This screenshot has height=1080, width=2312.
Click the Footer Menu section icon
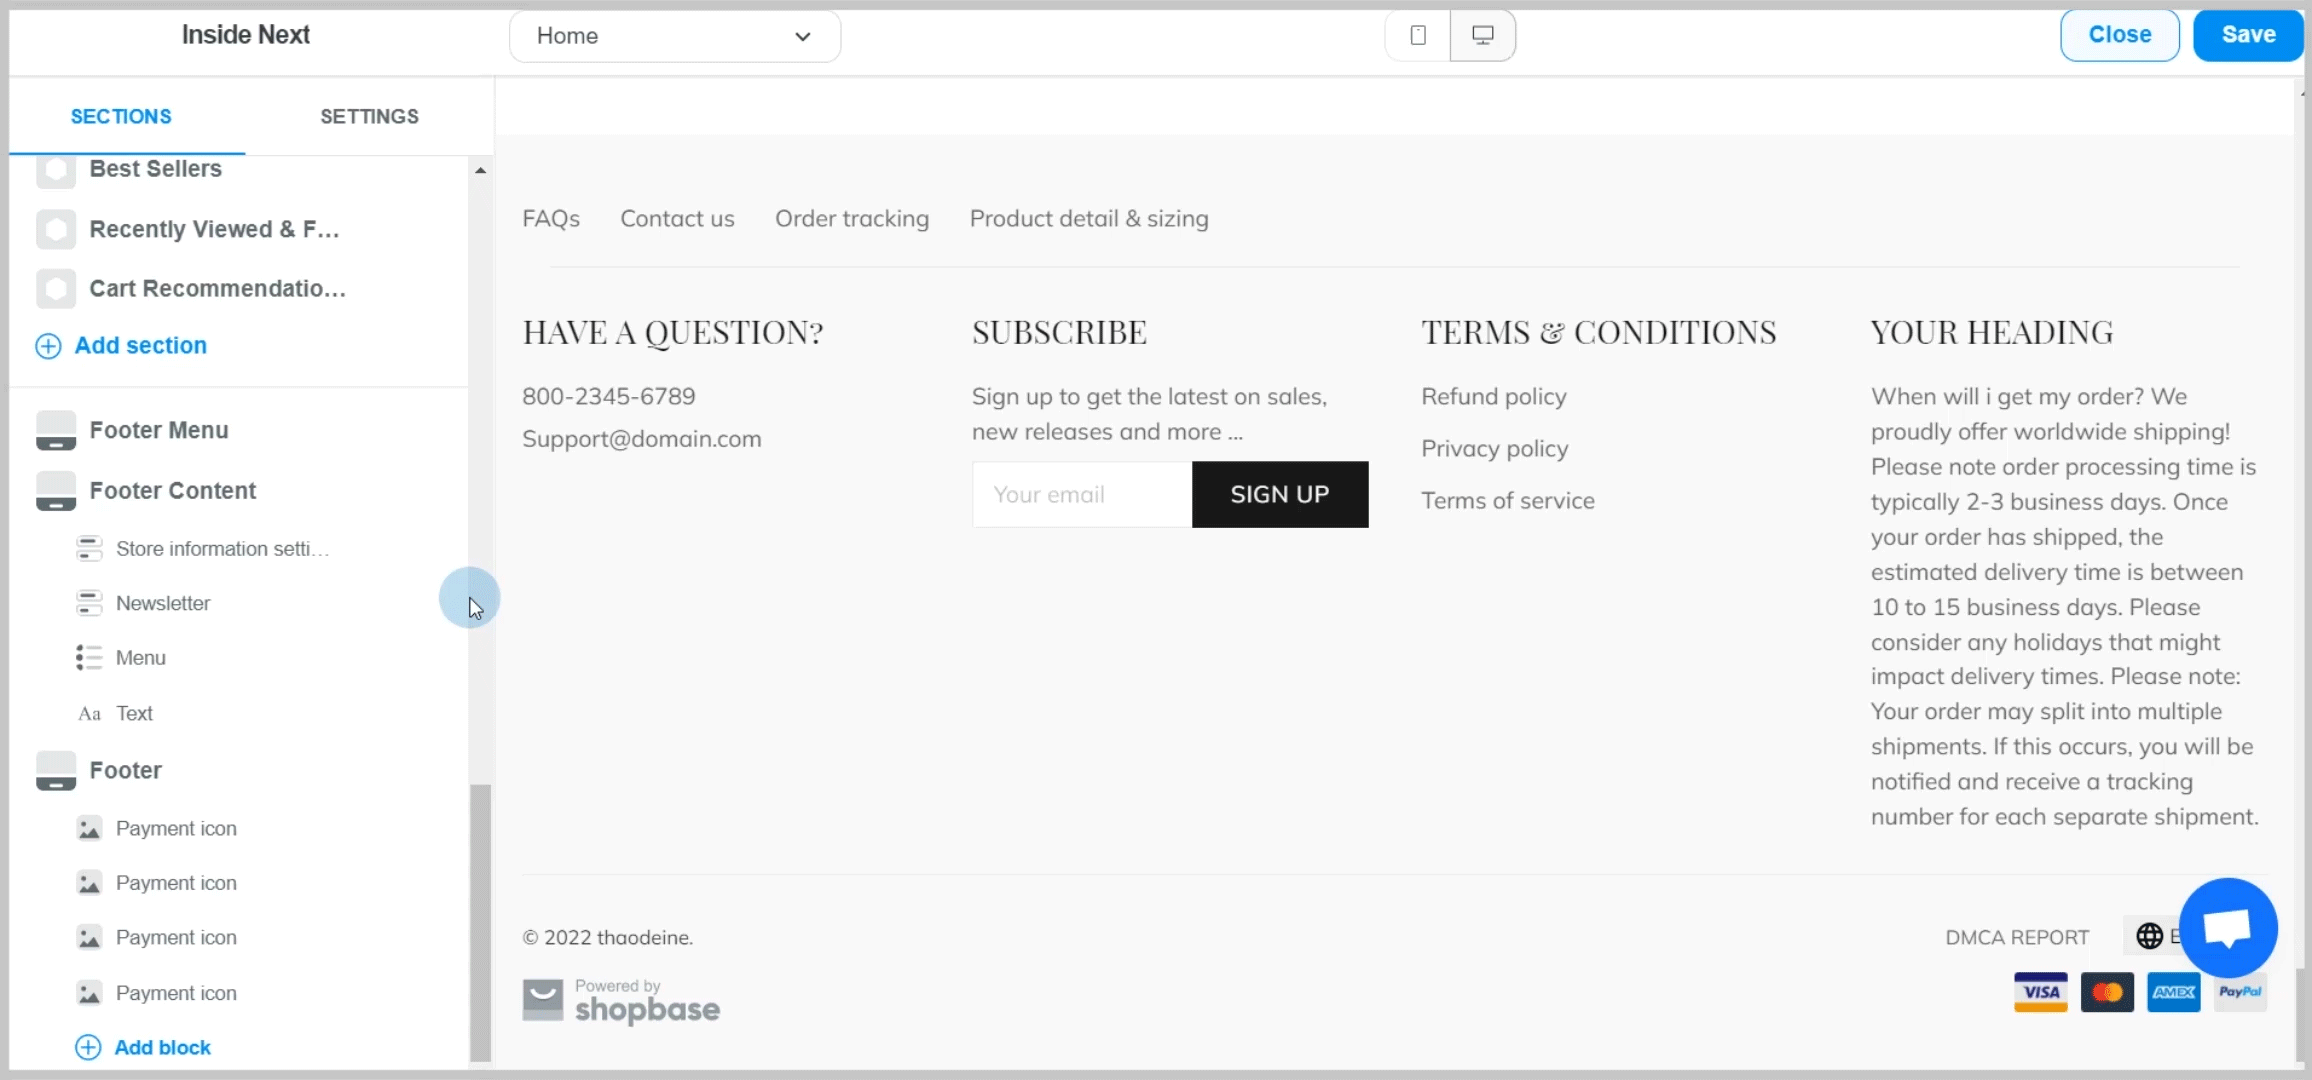56,431
